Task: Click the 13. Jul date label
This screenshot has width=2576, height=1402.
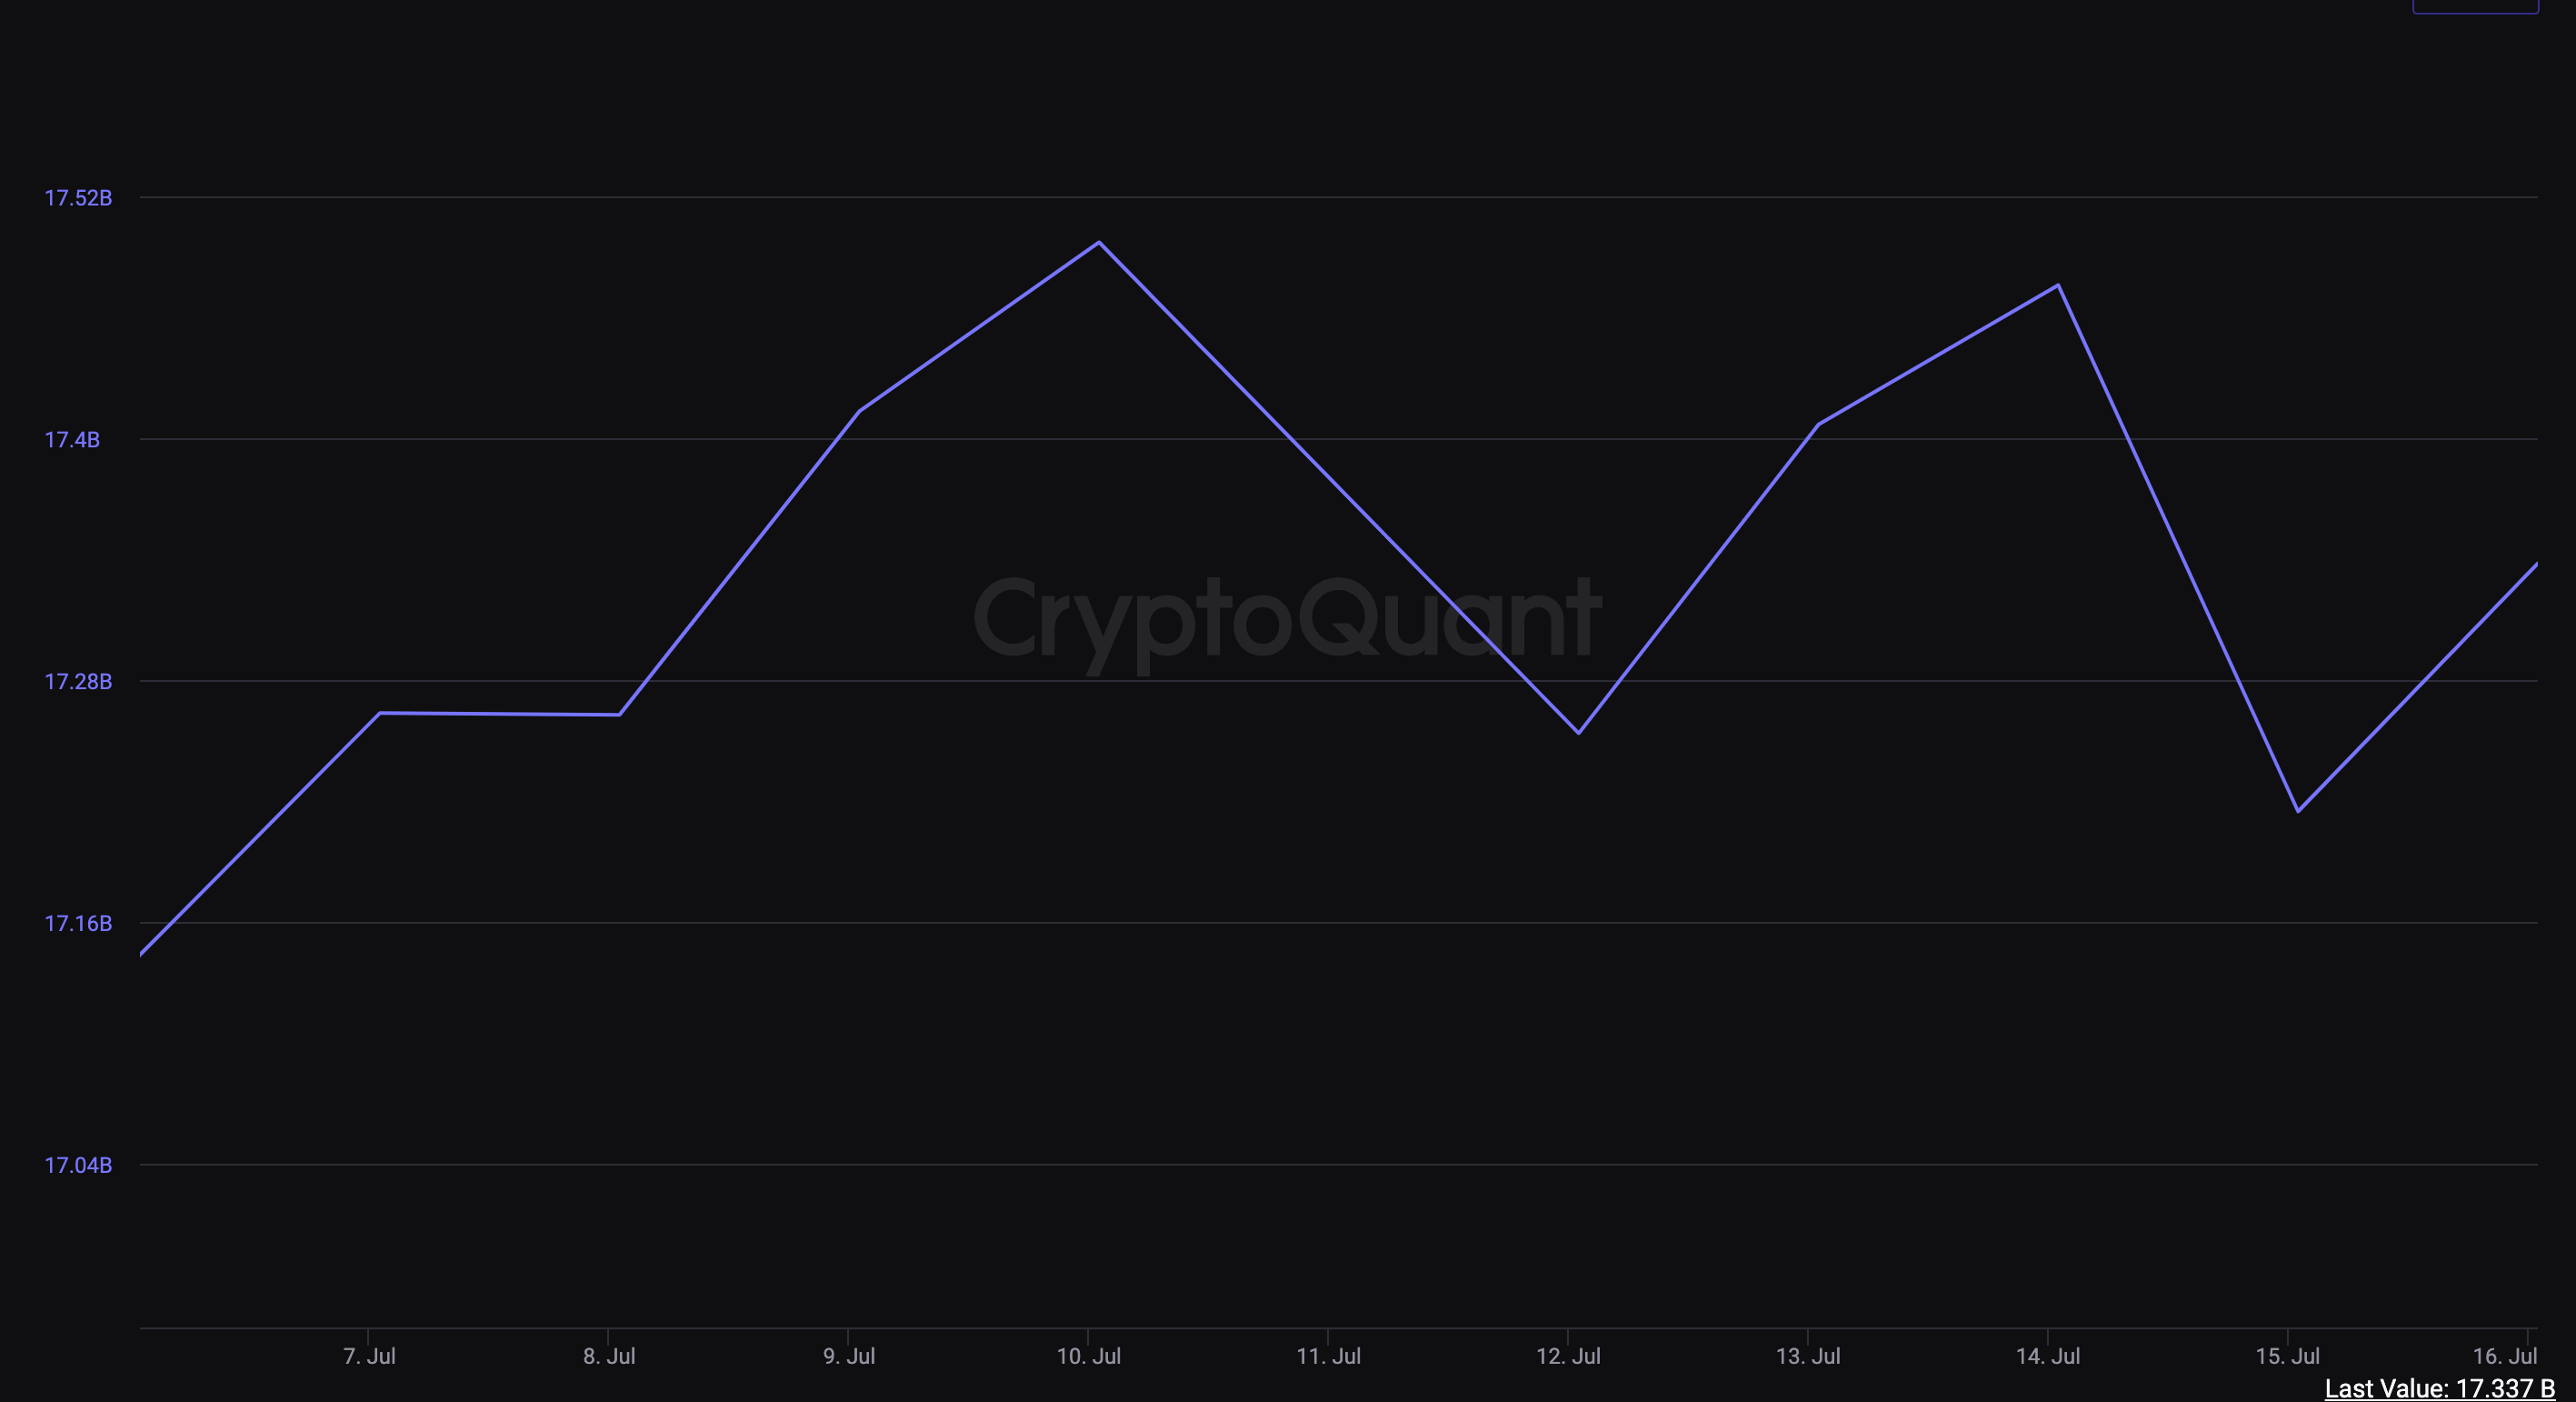Action: pyautogui.click(x=1808, y=1357)
